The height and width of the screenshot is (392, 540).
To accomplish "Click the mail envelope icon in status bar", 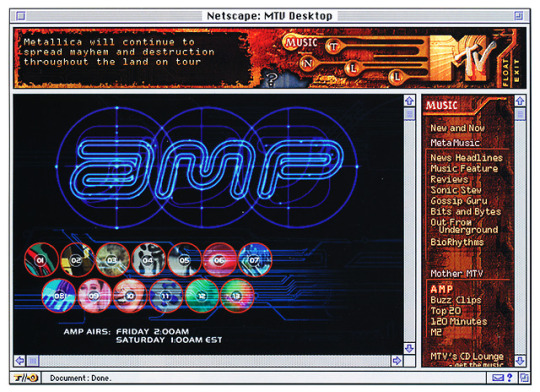I will (498, 378).
